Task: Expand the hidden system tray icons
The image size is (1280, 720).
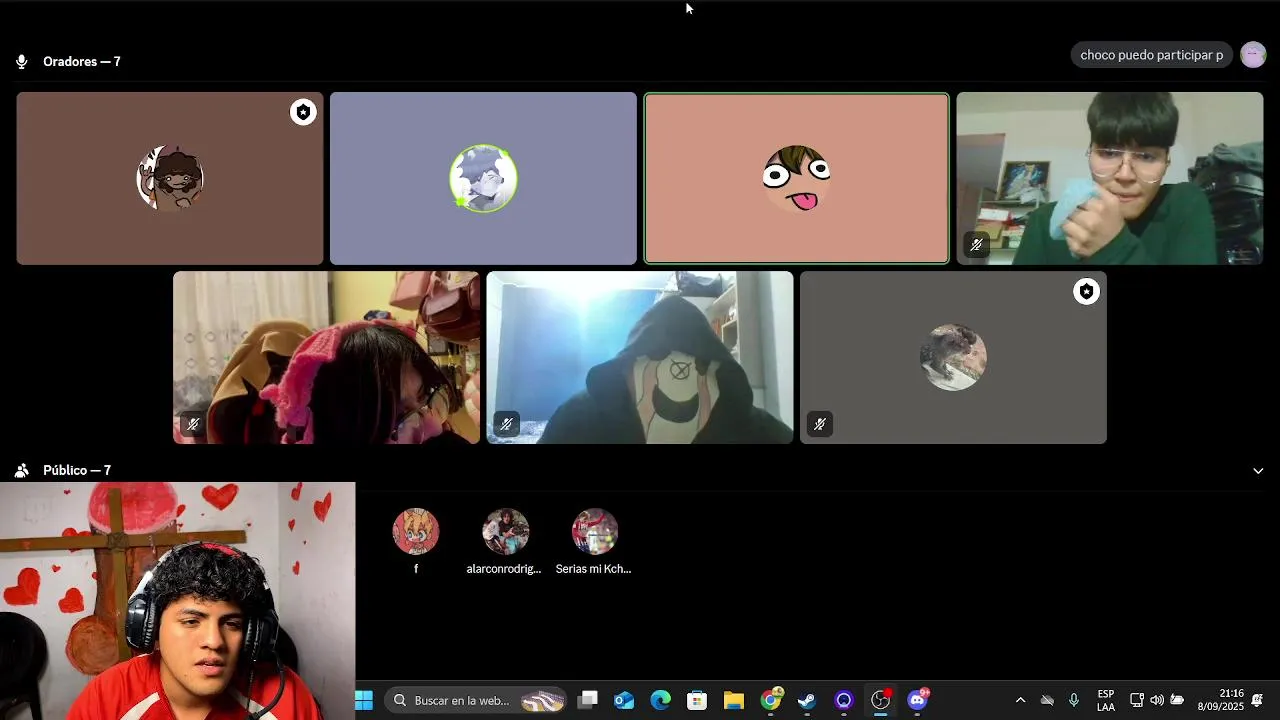Action: (1020, 701)
